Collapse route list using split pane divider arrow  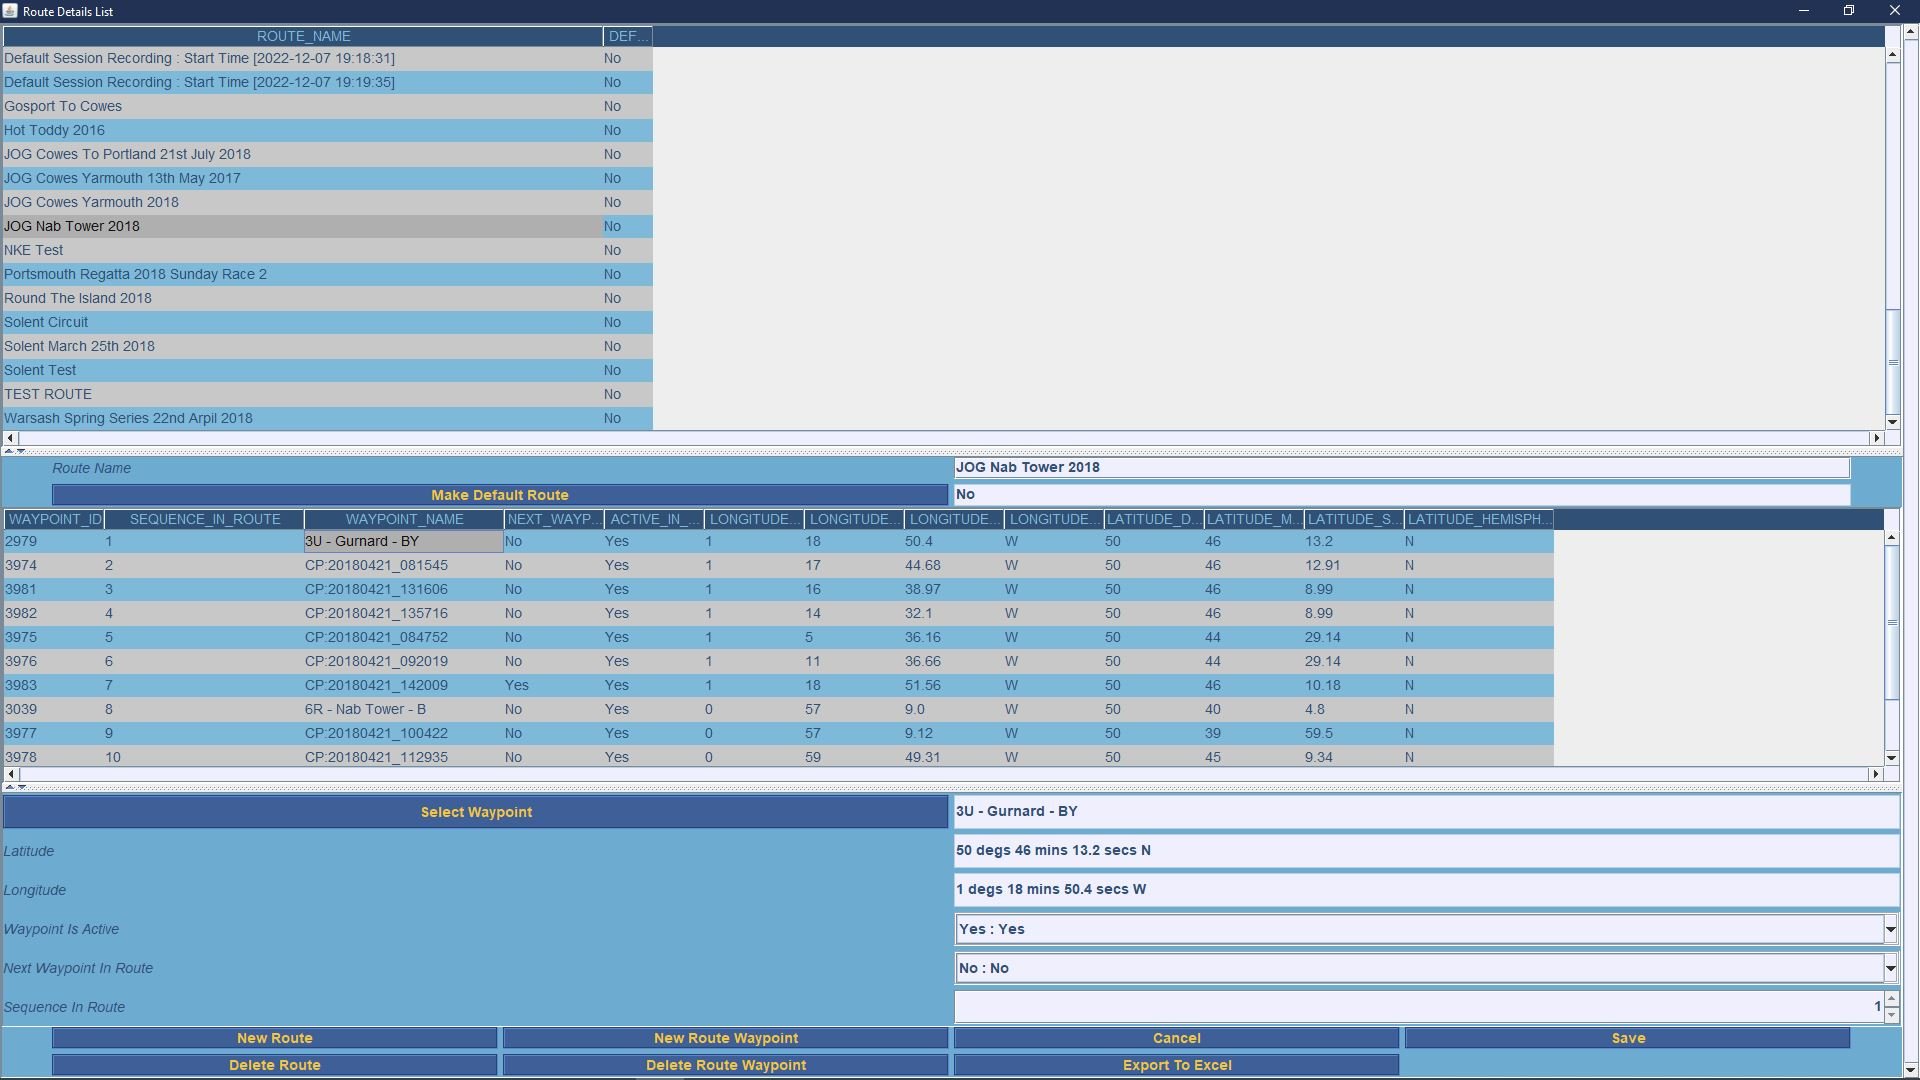[x=9, y=452]
